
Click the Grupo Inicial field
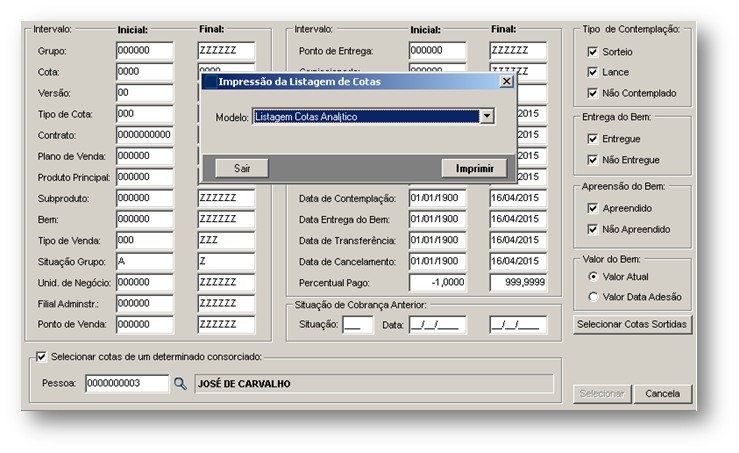pos(145,50)
